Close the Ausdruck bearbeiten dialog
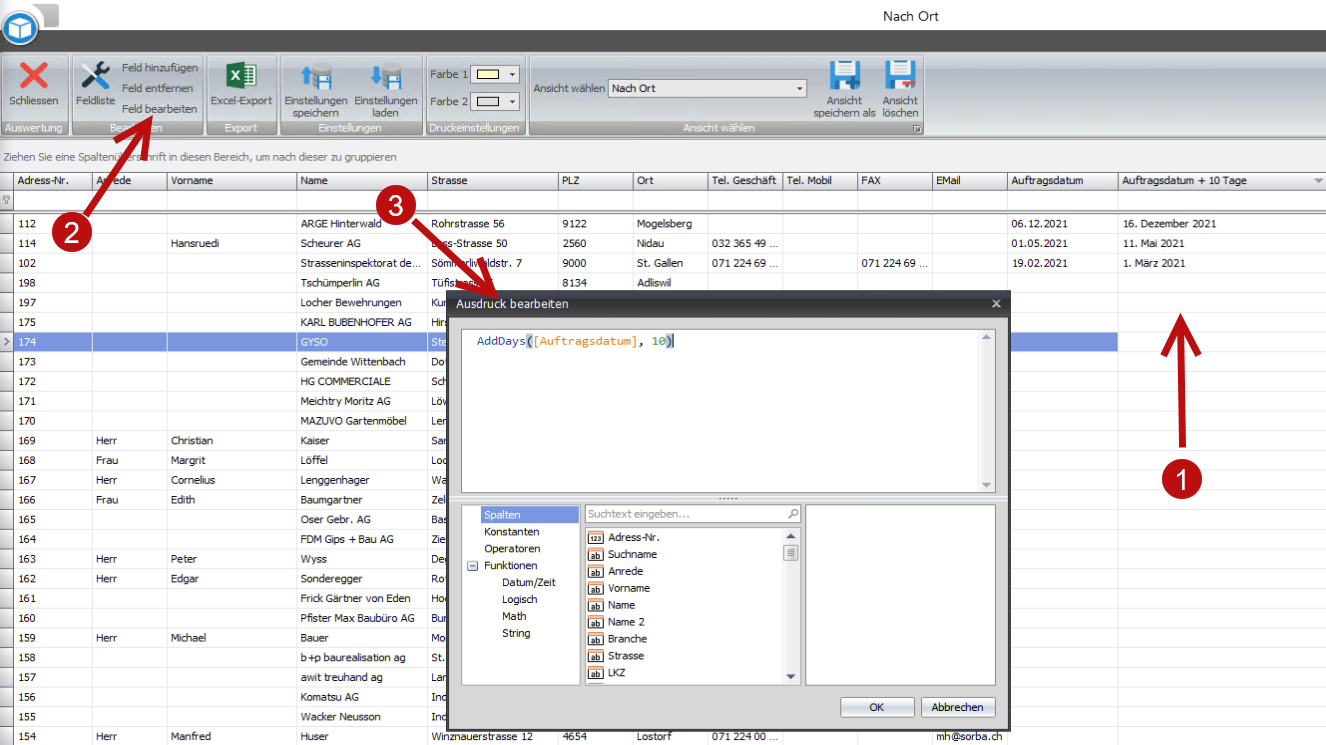This screenshot has height=745, width=1326. tap(995, 303)
